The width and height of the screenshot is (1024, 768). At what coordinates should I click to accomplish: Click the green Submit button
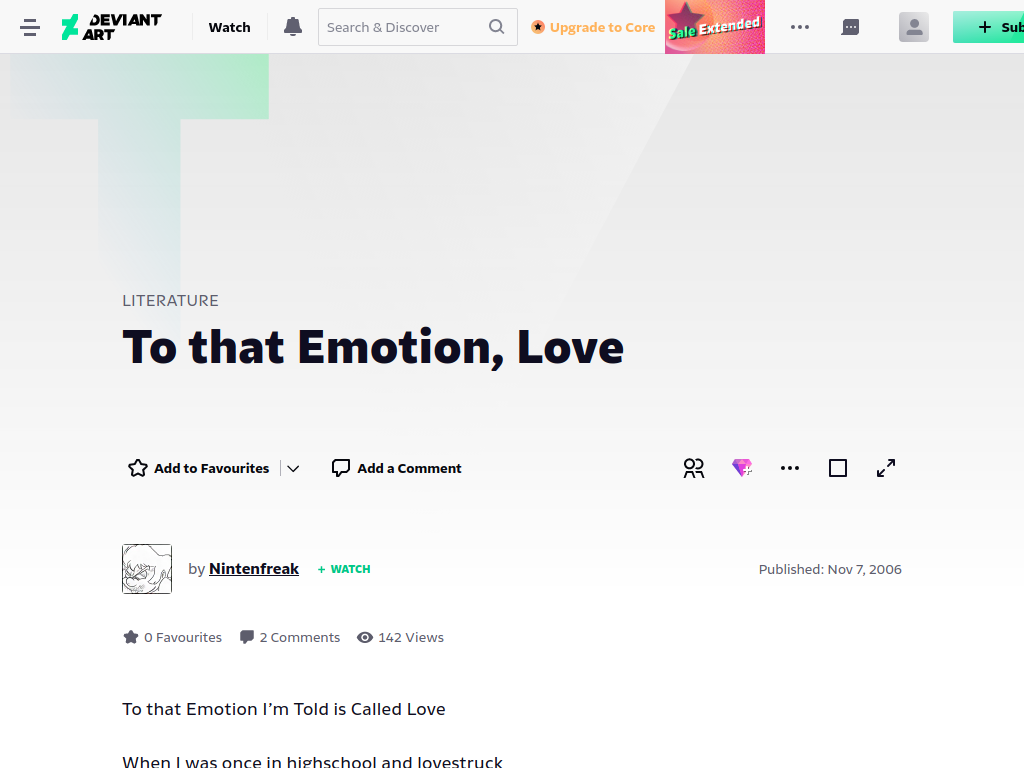click(989, 27)
